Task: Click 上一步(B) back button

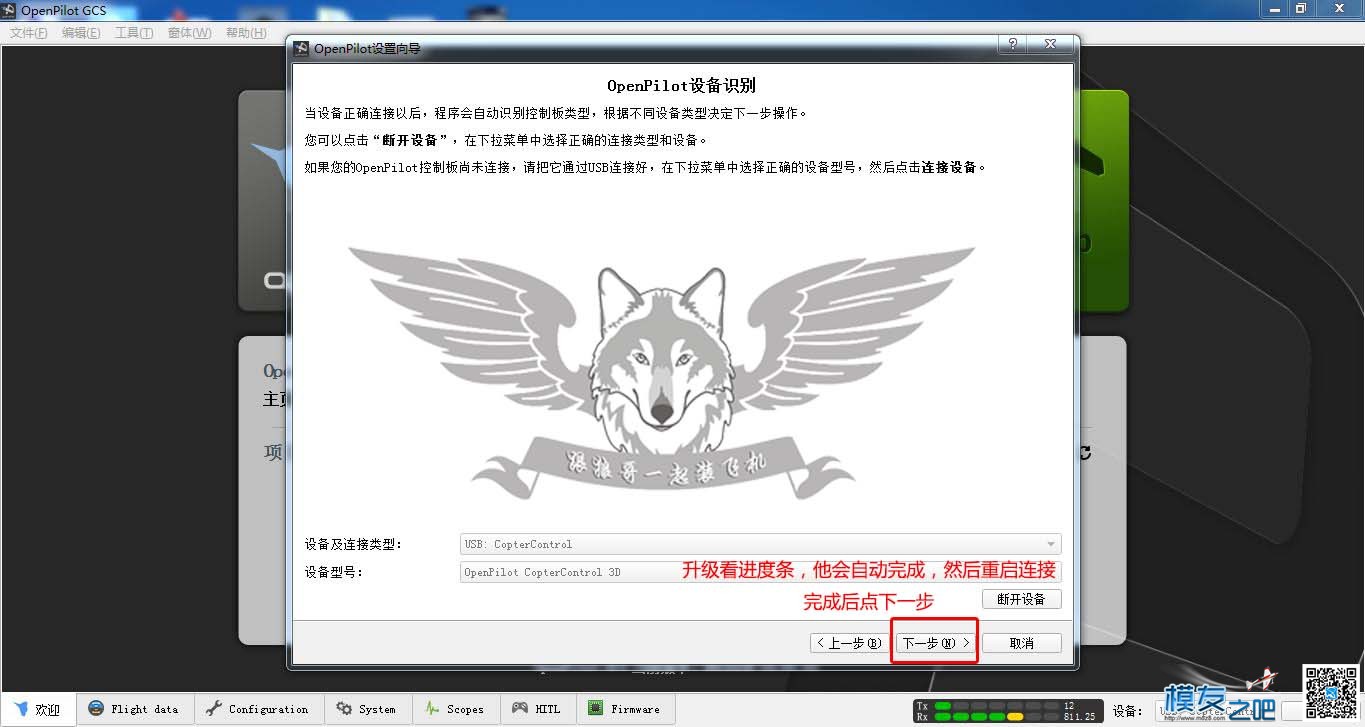Action: click(x=849, y=643)
